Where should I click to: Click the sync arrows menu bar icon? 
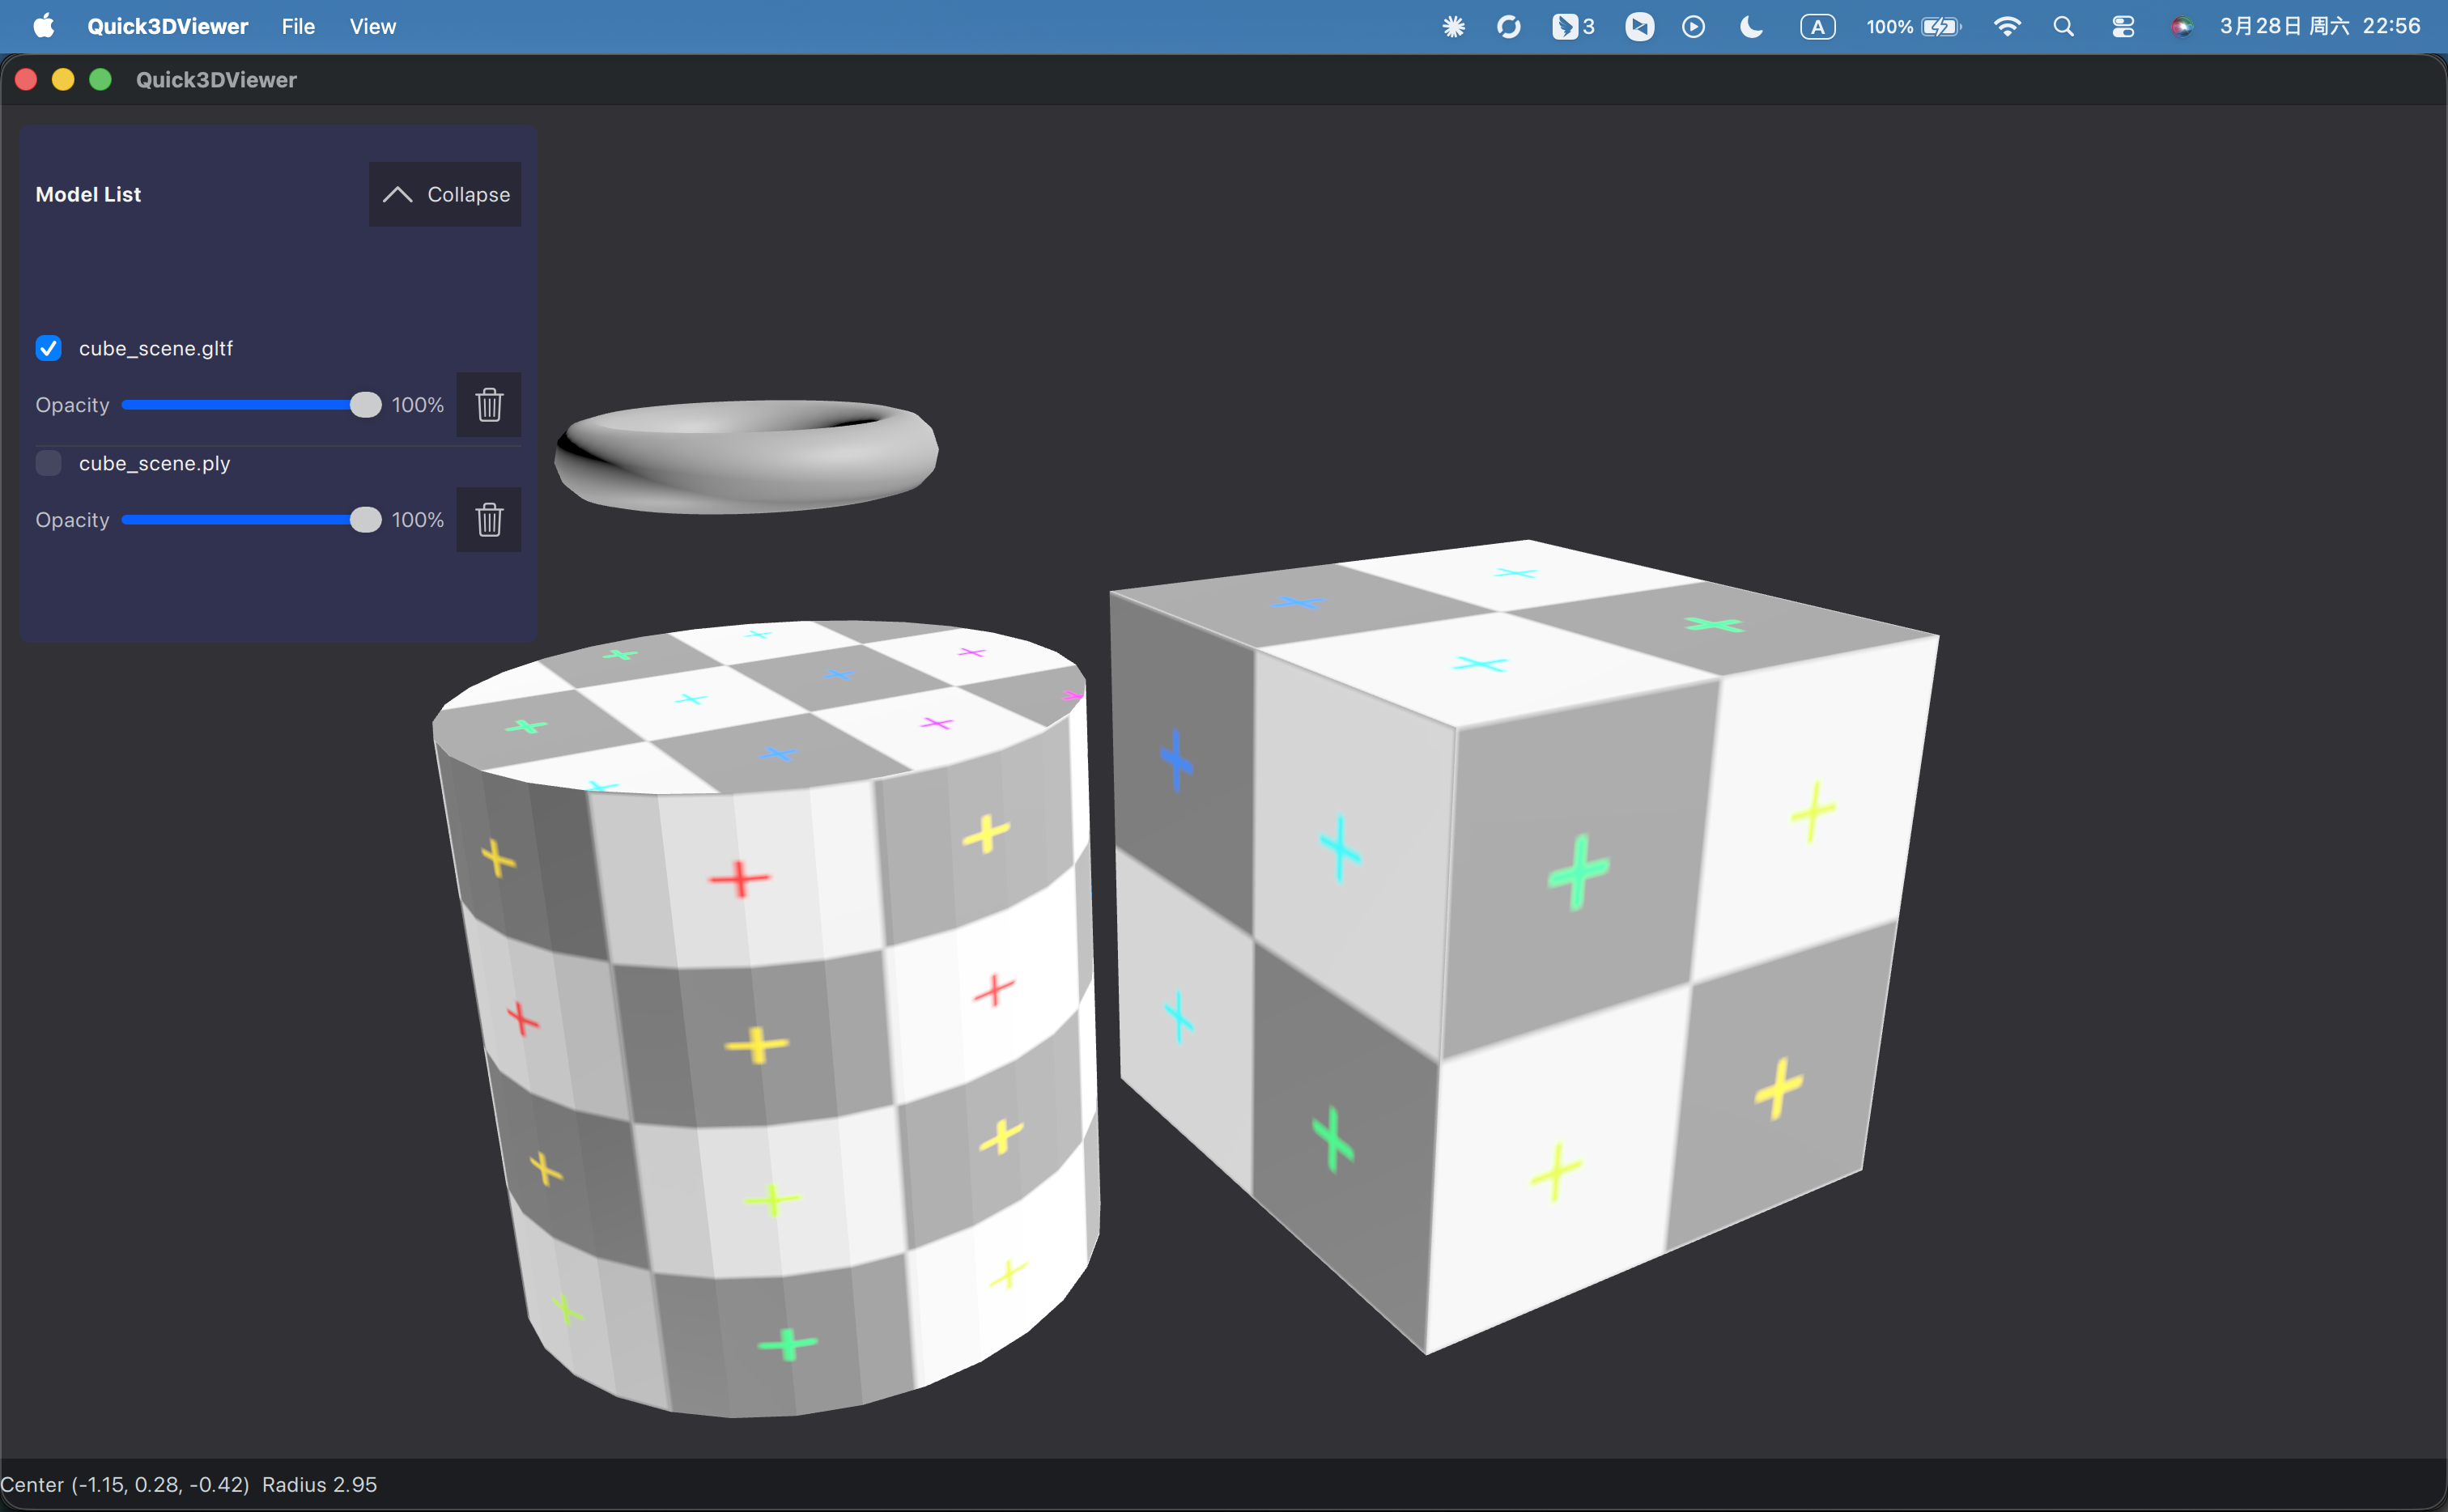[1508, 26]
